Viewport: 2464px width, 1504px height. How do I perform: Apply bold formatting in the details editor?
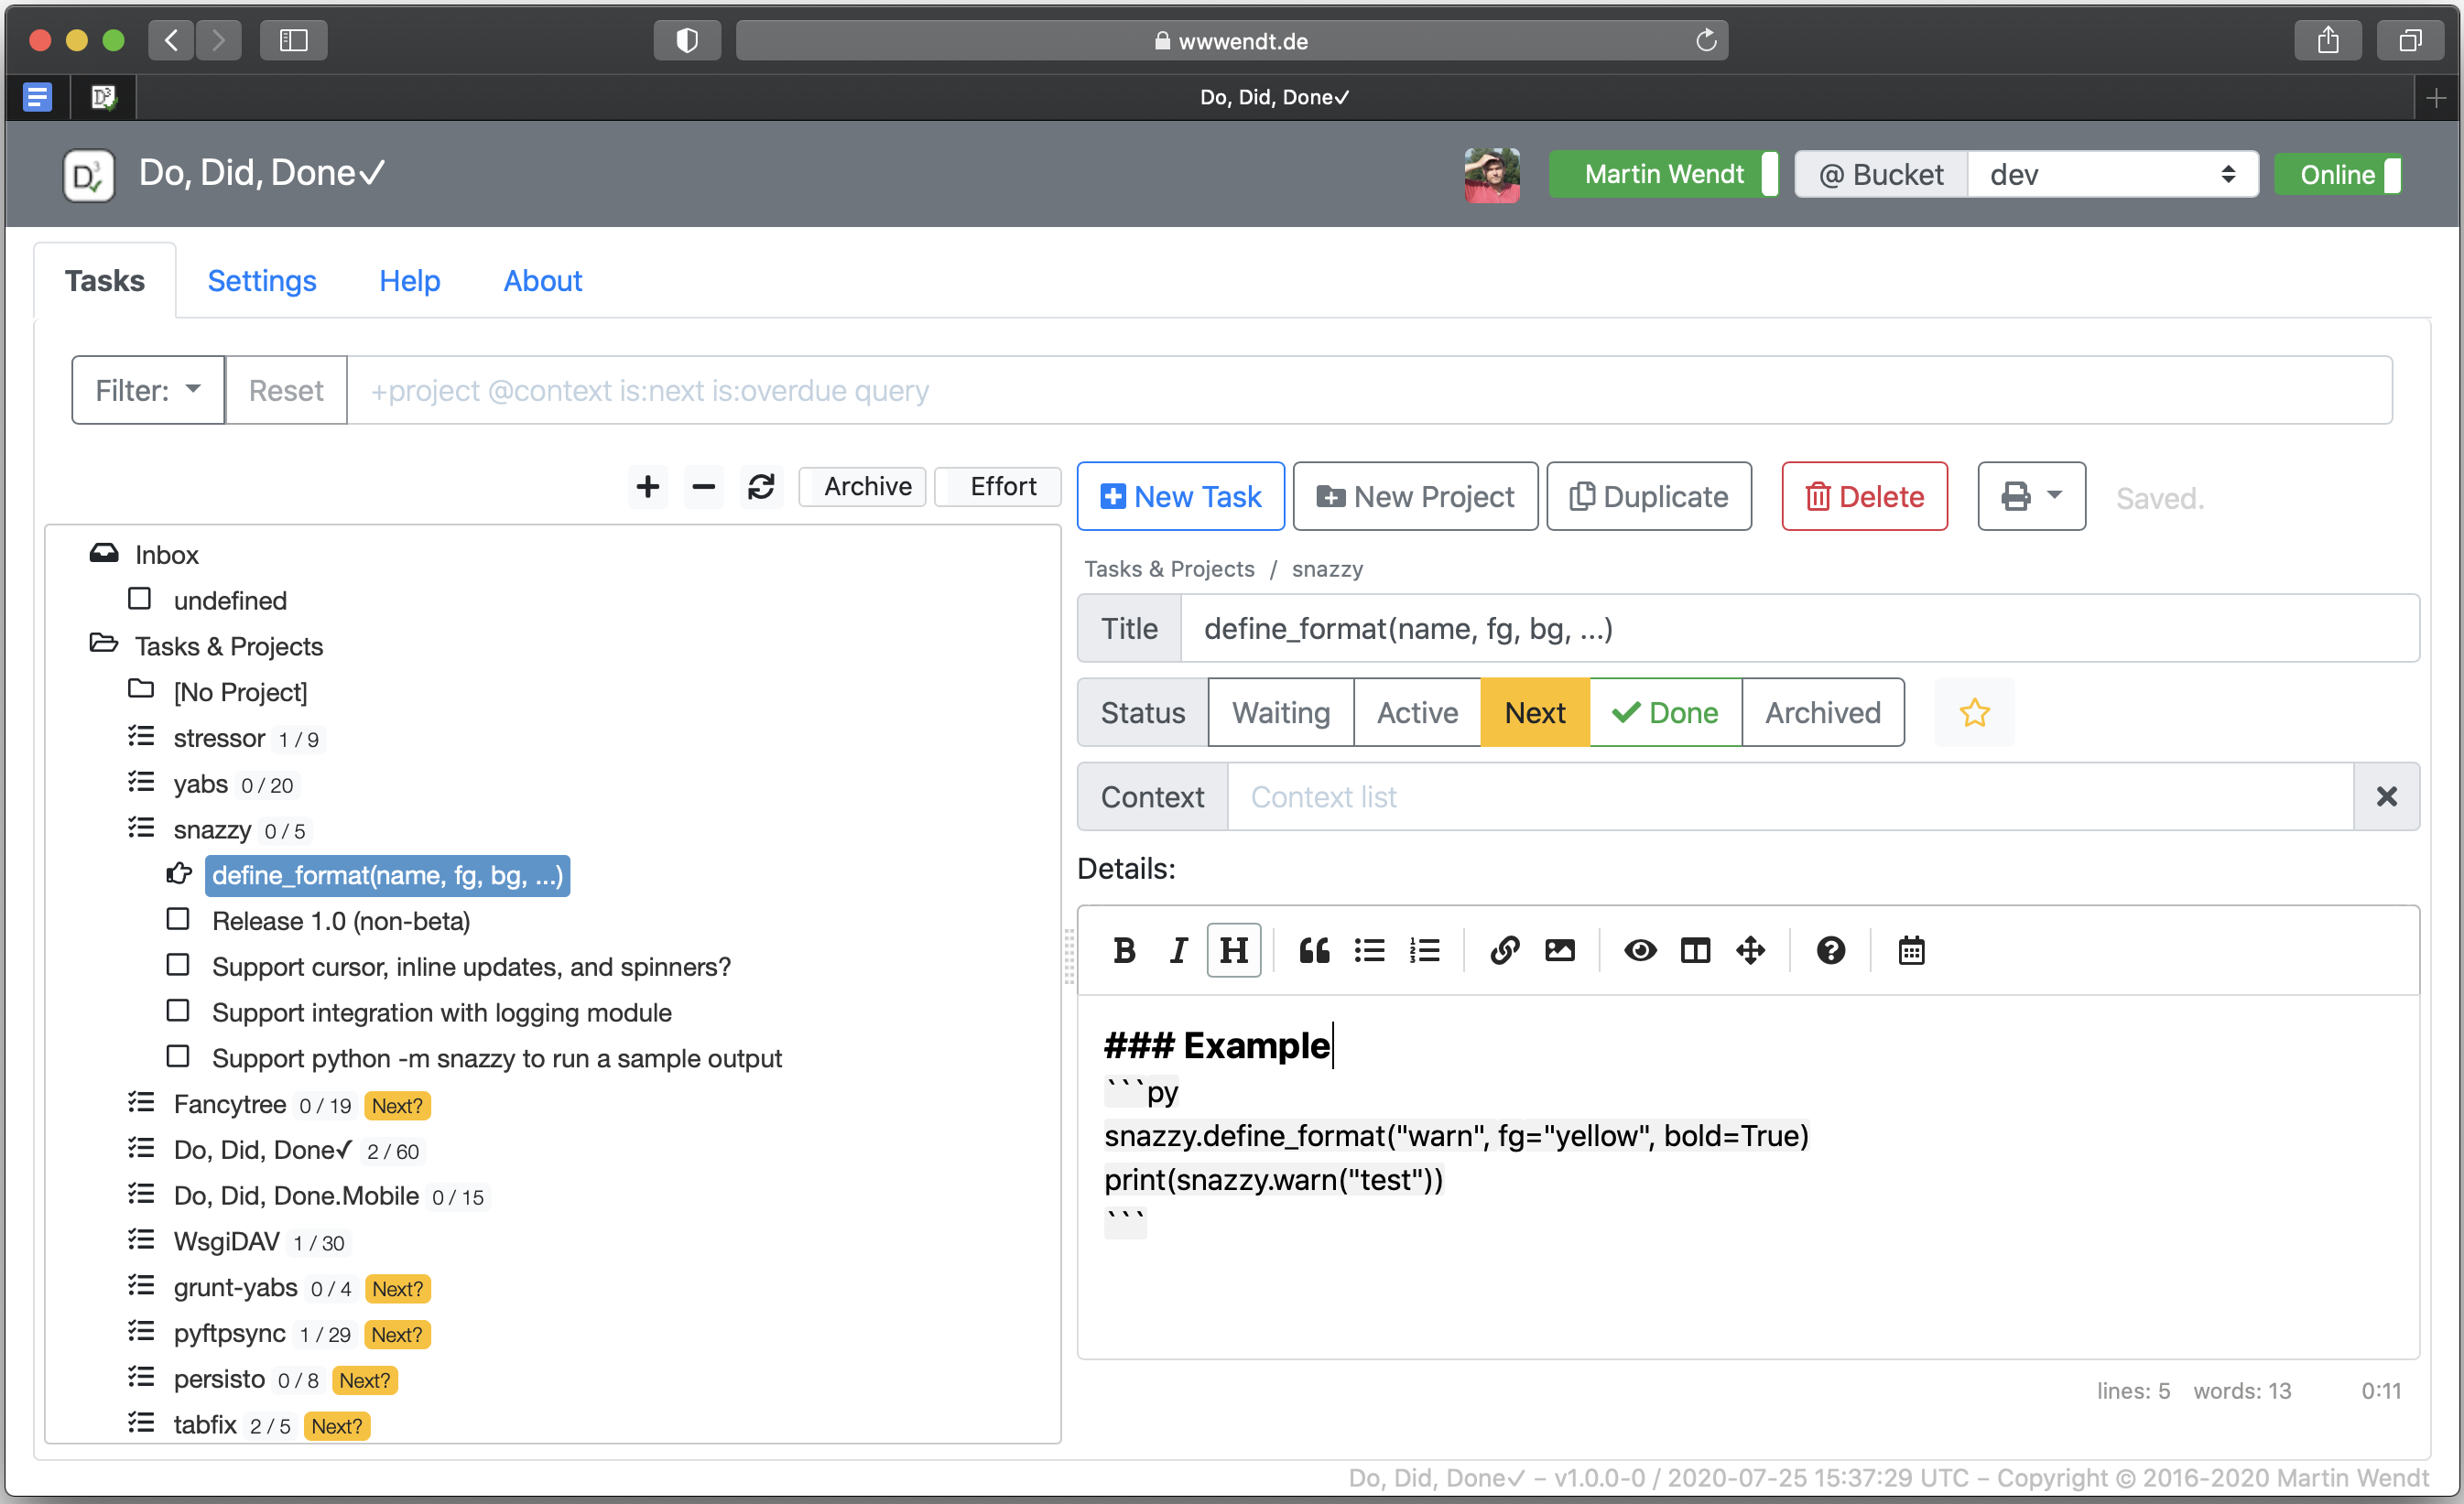point(1124,950)
